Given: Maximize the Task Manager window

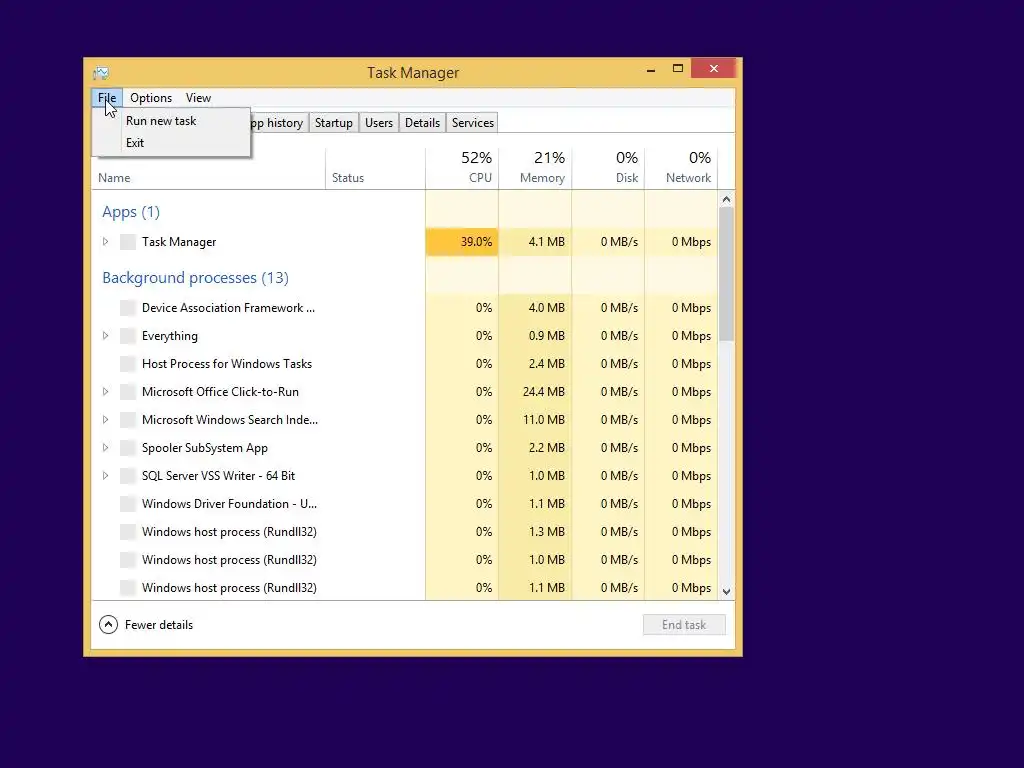Looking at the screenshot, I should click(x=678, y=69).
